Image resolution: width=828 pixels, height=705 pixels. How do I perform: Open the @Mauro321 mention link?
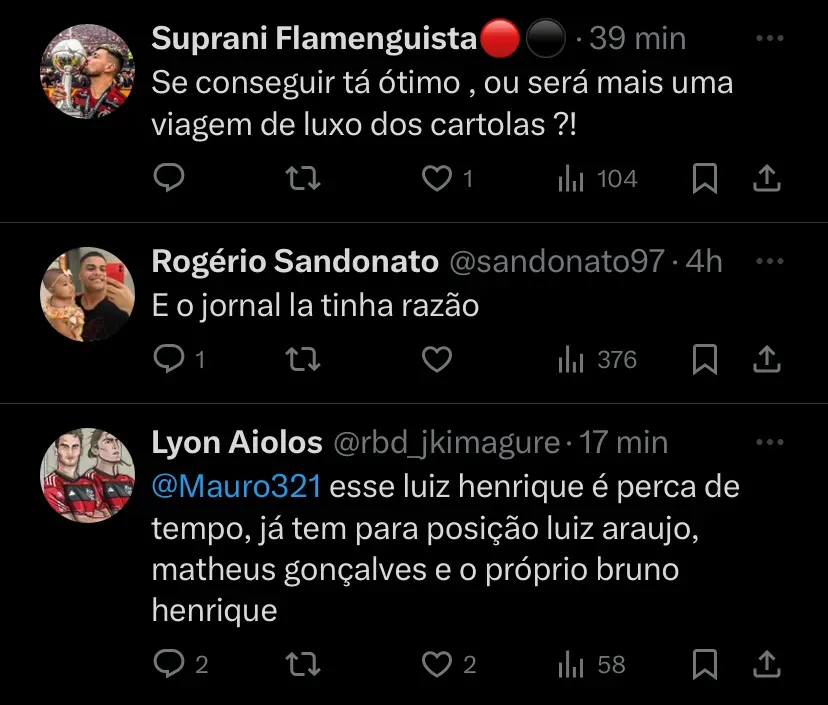click(236, 488)
